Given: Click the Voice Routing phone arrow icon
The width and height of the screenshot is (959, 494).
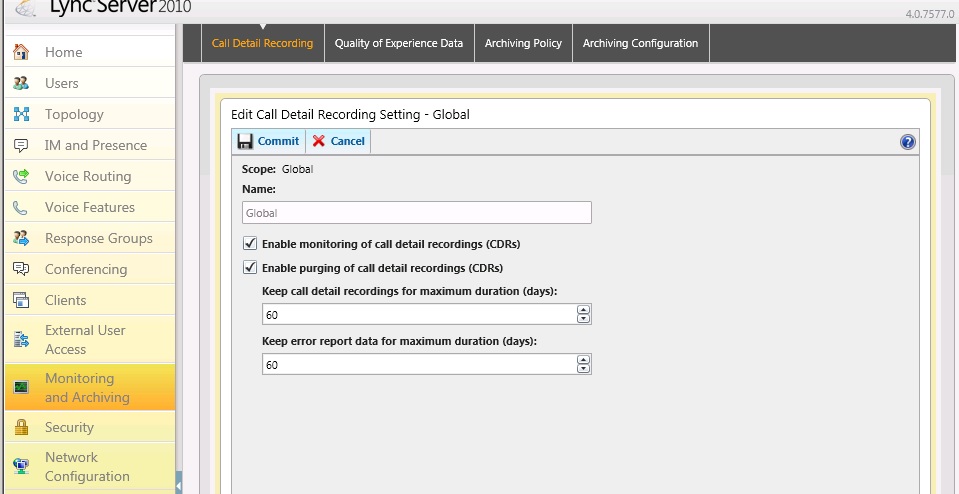Looking at the screenshot, I should coord(21,176).
